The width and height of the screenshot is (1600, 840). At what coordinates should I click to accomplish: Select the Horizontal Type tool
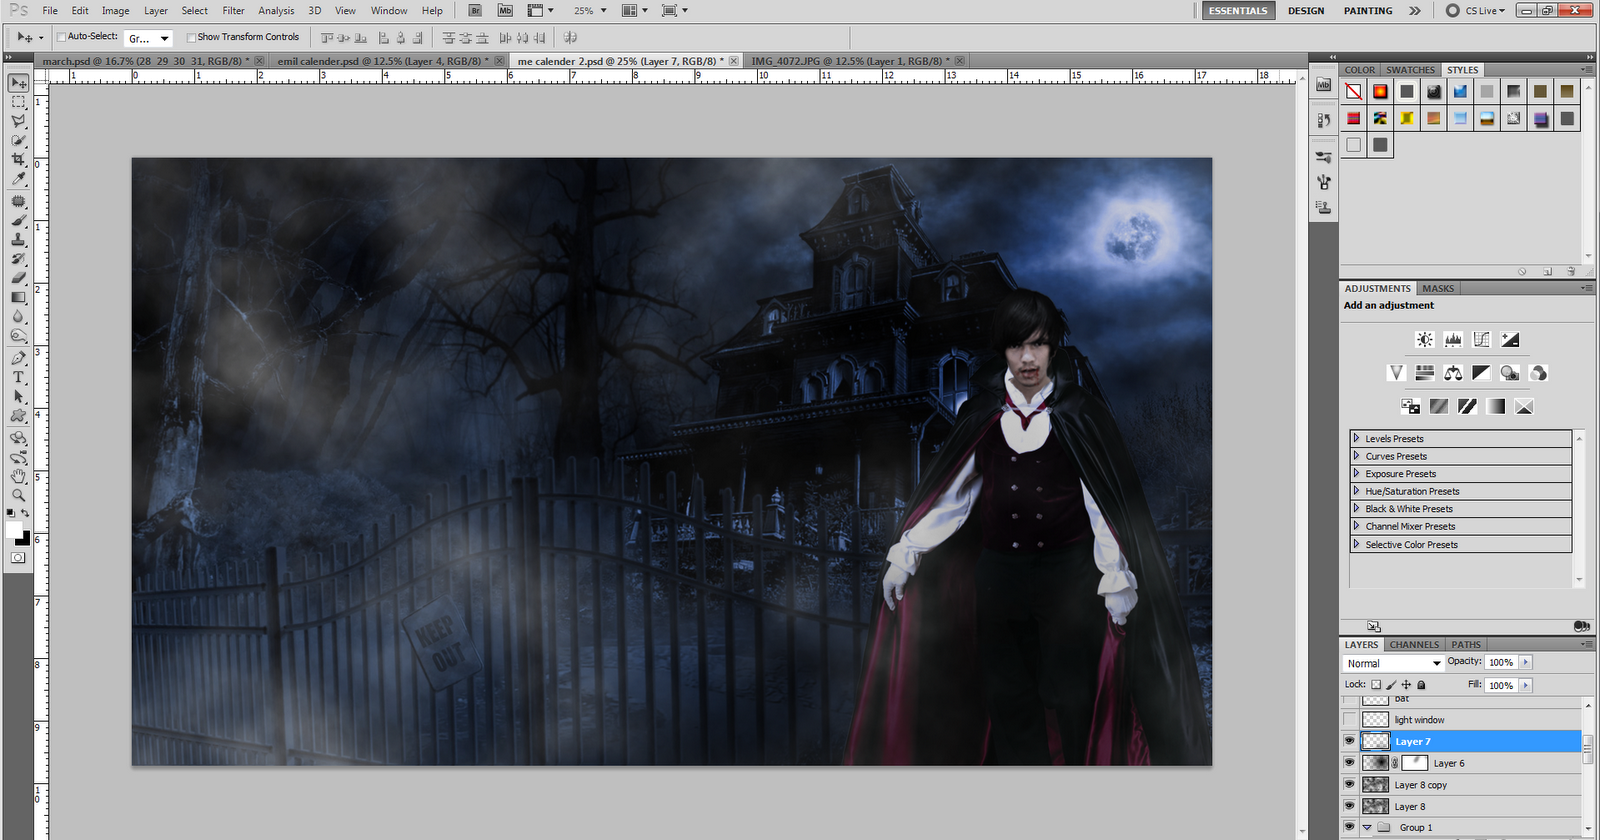(18, 377)
